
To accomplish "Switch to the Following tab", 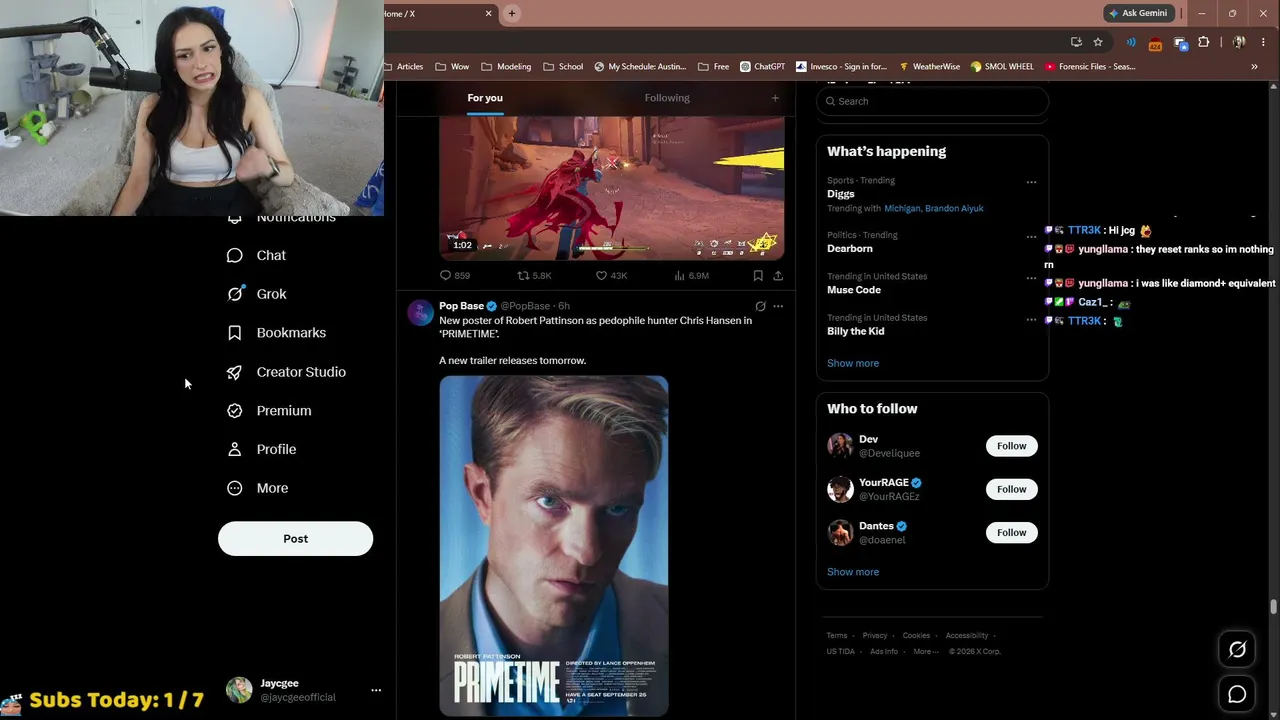I will pyautogui.click(x=667, y=98).
